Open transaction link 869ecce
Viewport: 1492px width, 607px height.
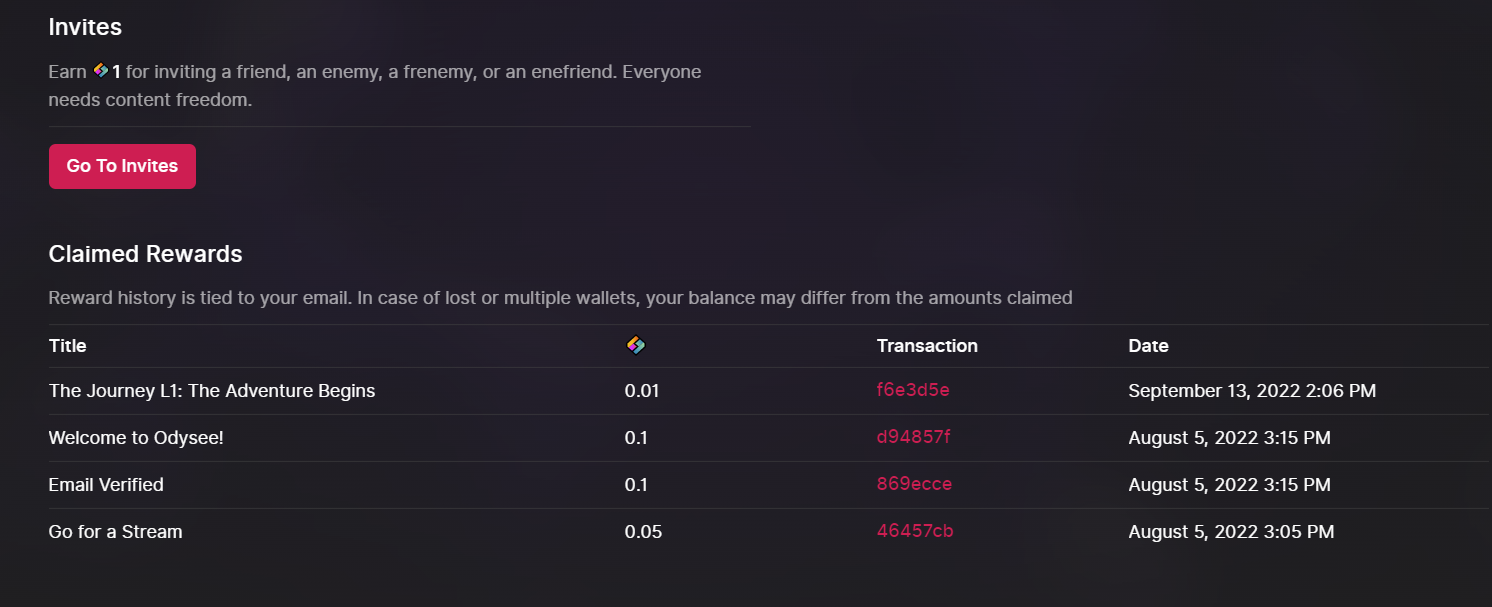[914, 484]
